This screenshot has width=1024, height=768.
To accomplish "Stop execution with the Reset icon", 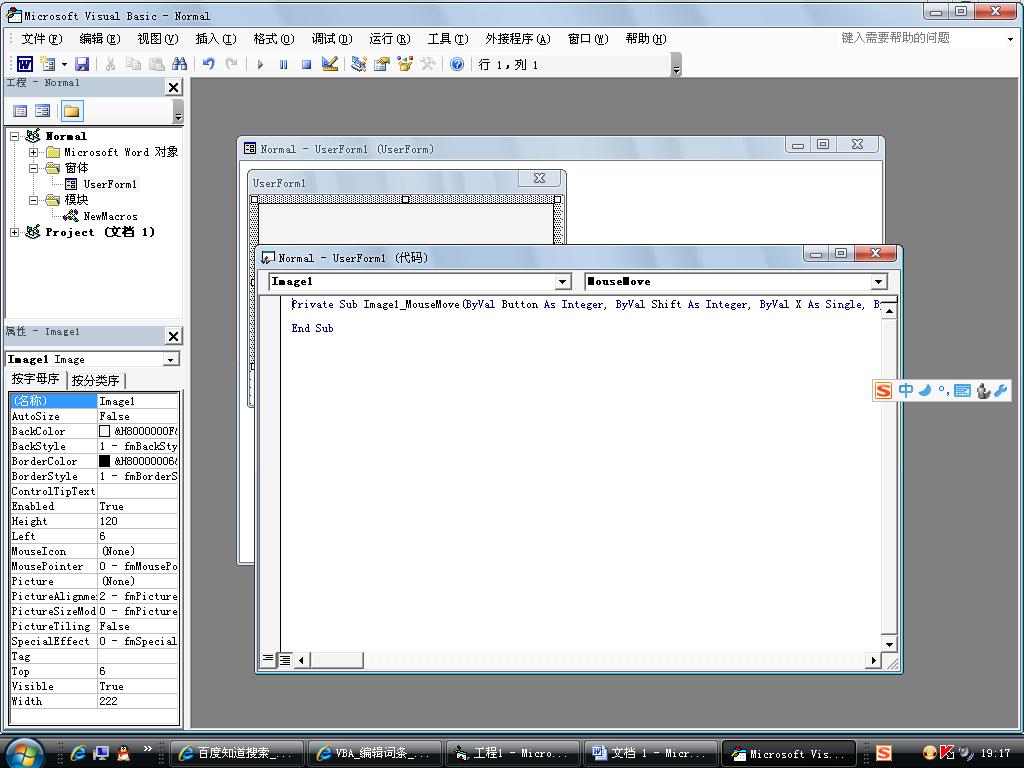I will coord(306,64).
